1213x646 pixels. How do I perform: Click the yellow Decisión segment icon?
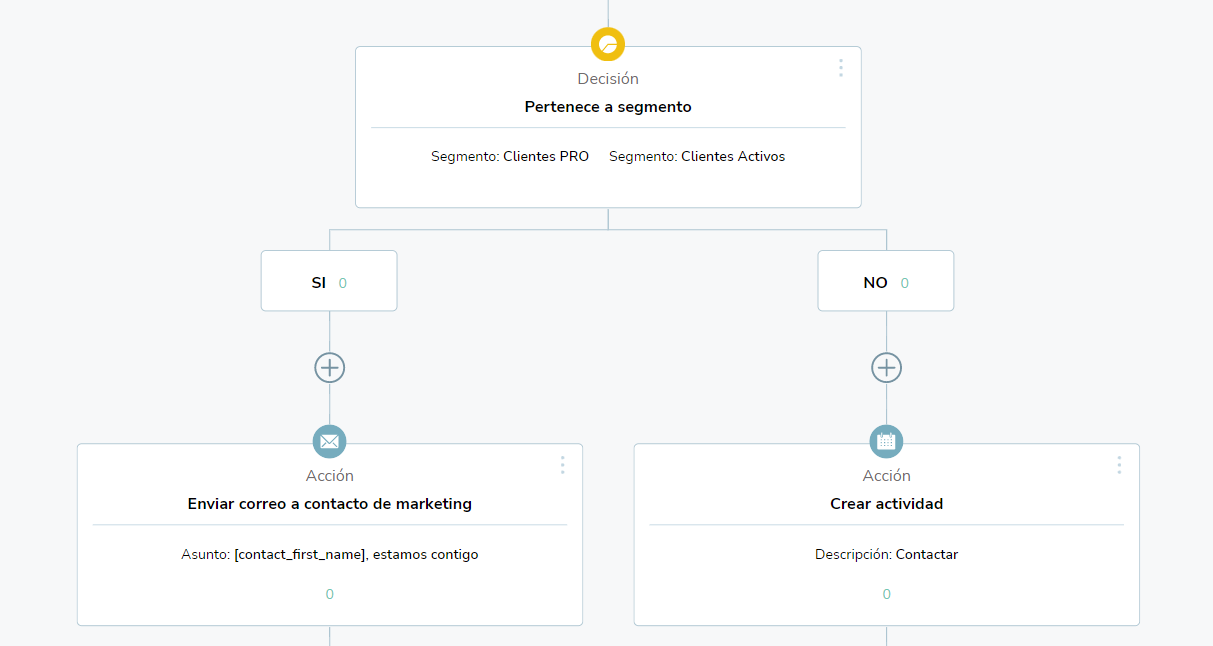pyautogui.click(x=608, y=44)
